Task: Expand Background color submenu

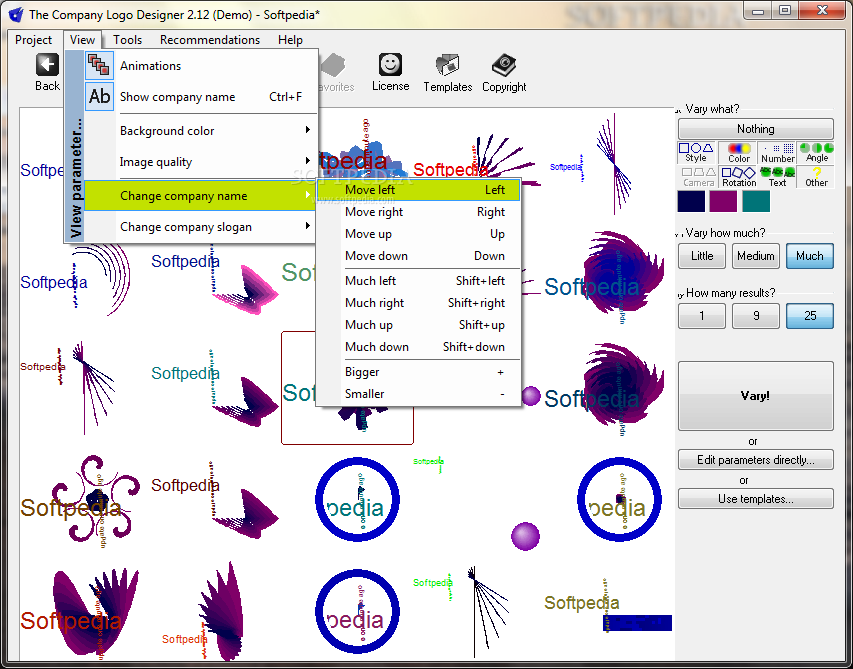Action: pos(200,131)
